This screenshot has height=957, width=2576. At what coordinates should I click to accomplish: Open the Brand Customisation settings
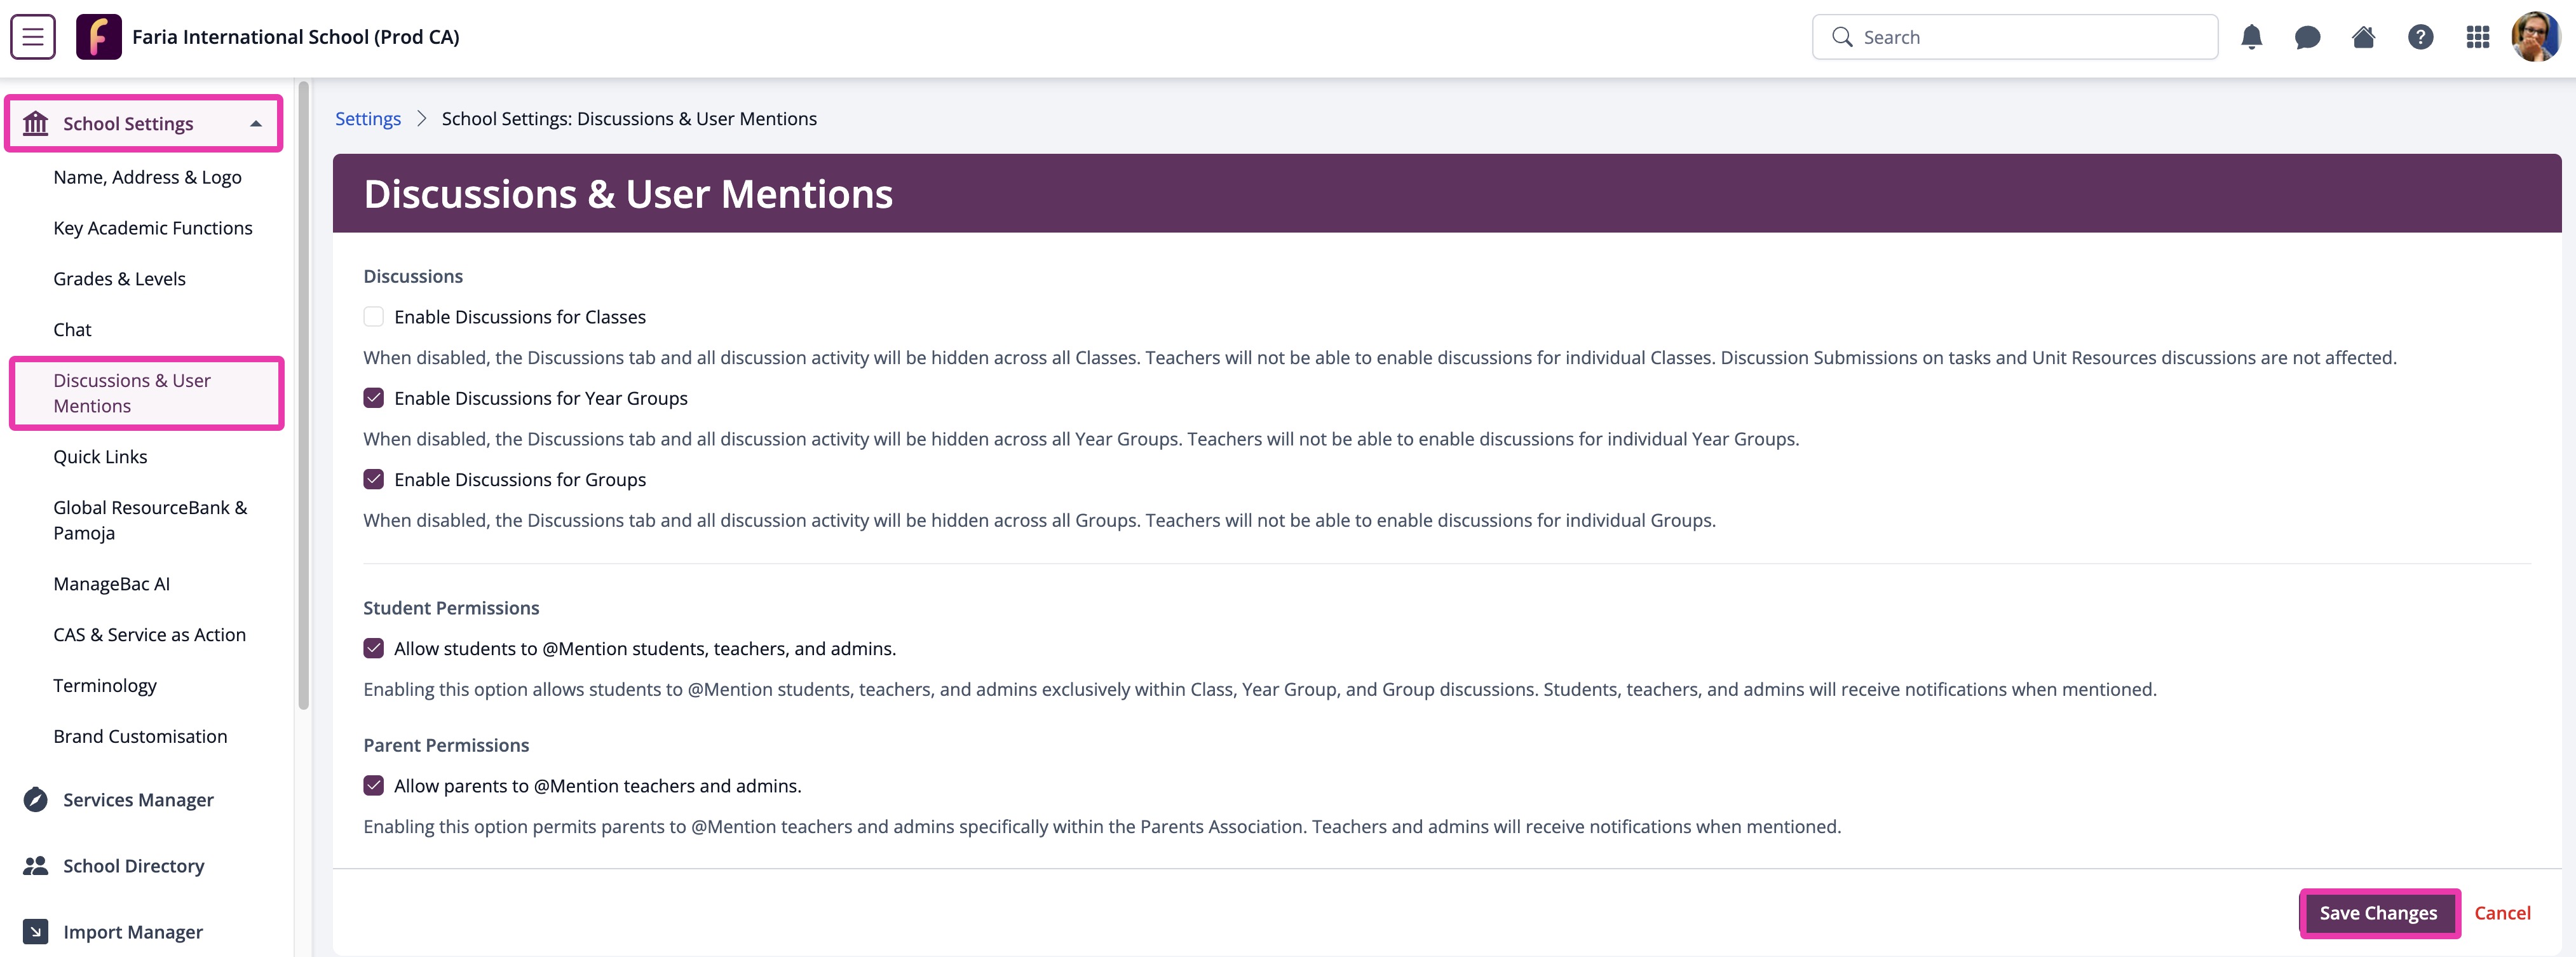[x=140, y=736]
